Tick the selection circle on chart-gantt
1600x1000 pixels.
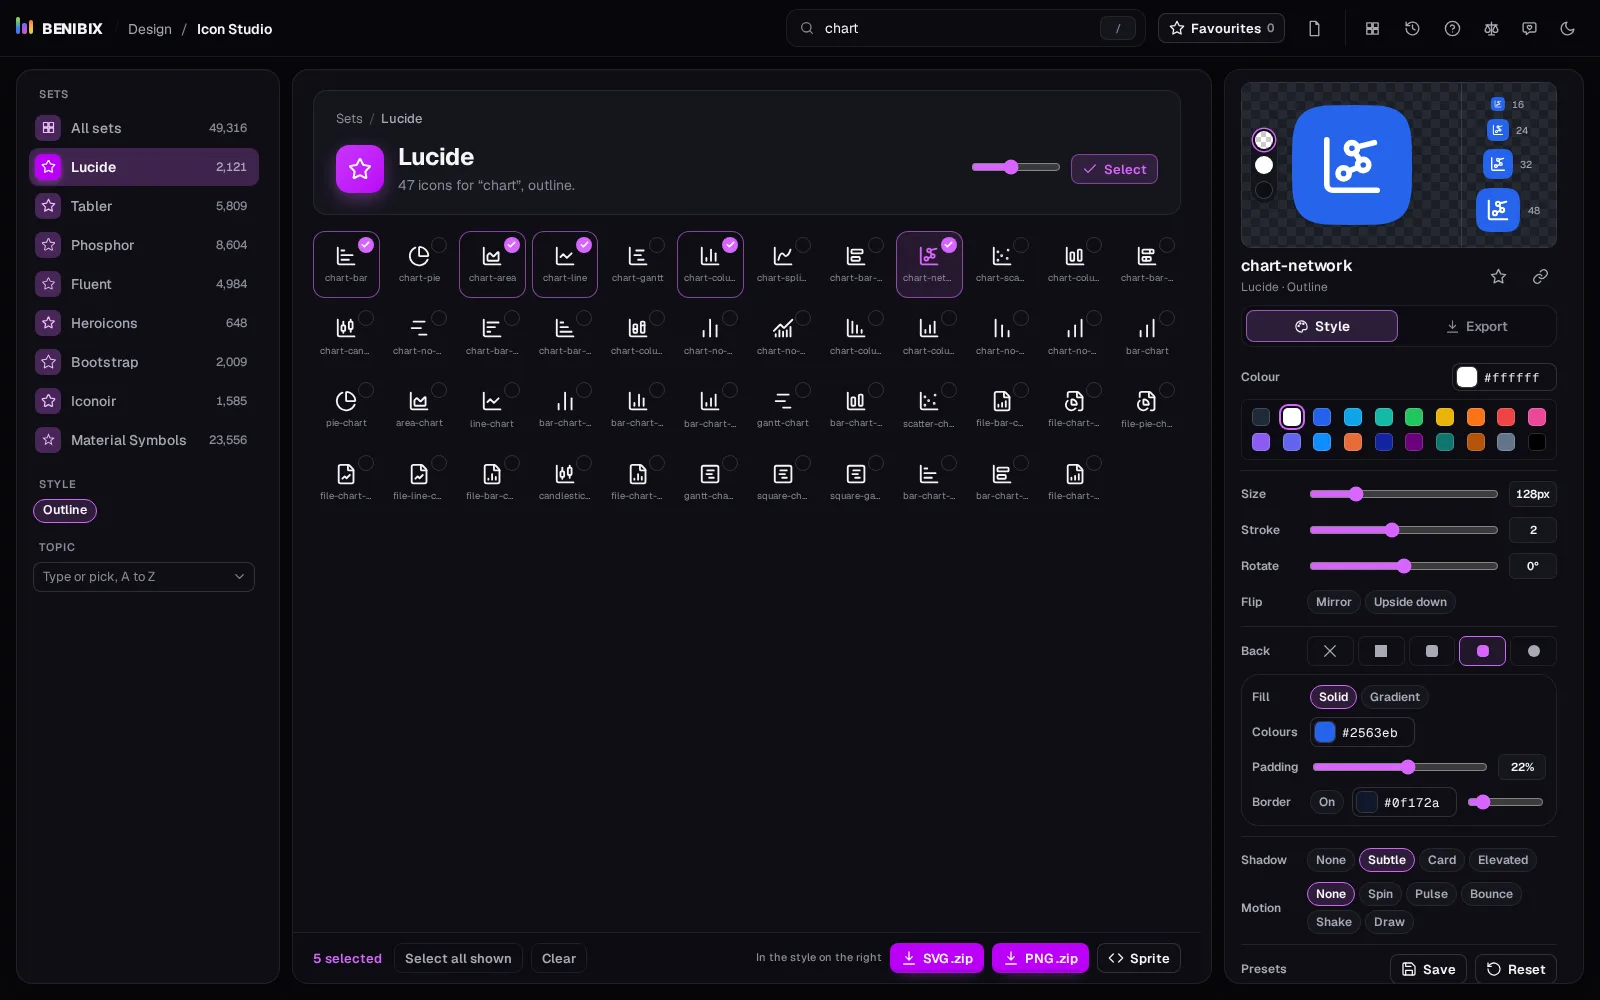pos(657,245)
